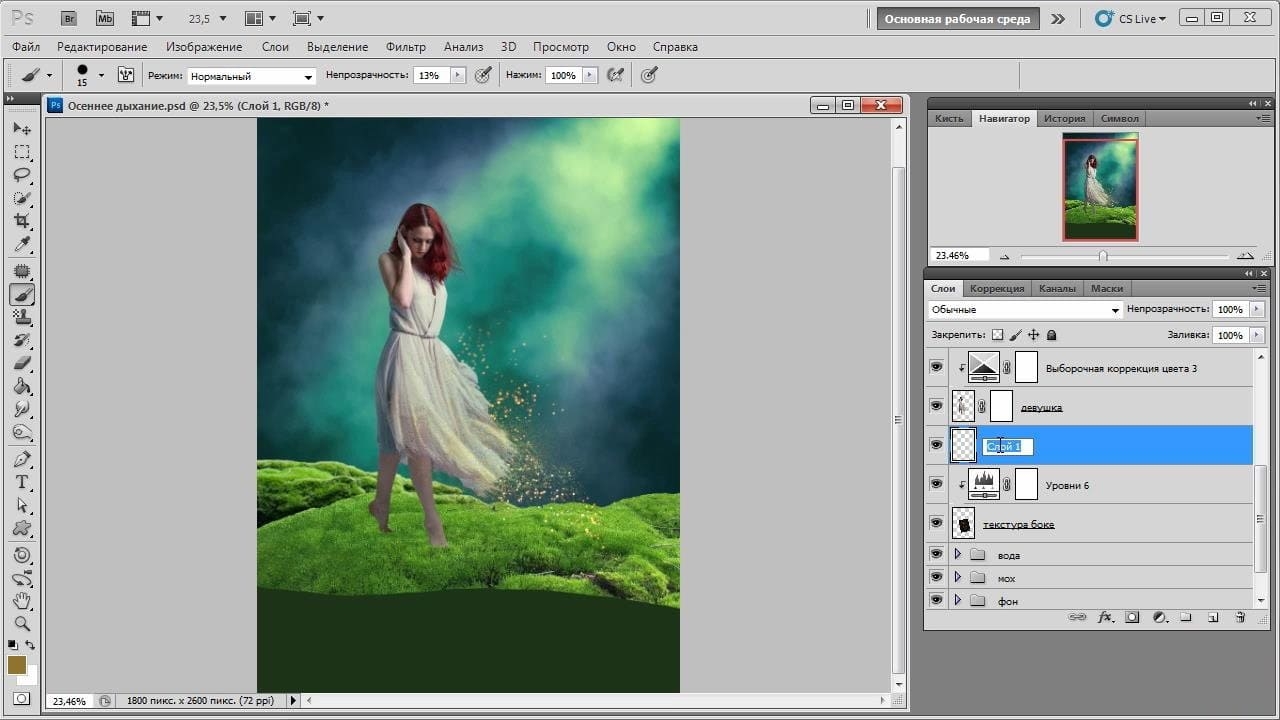The width and height of the screenshot is (1280, 720).
Task: Select the Eyedropper tool
Action: coord(22,245)
